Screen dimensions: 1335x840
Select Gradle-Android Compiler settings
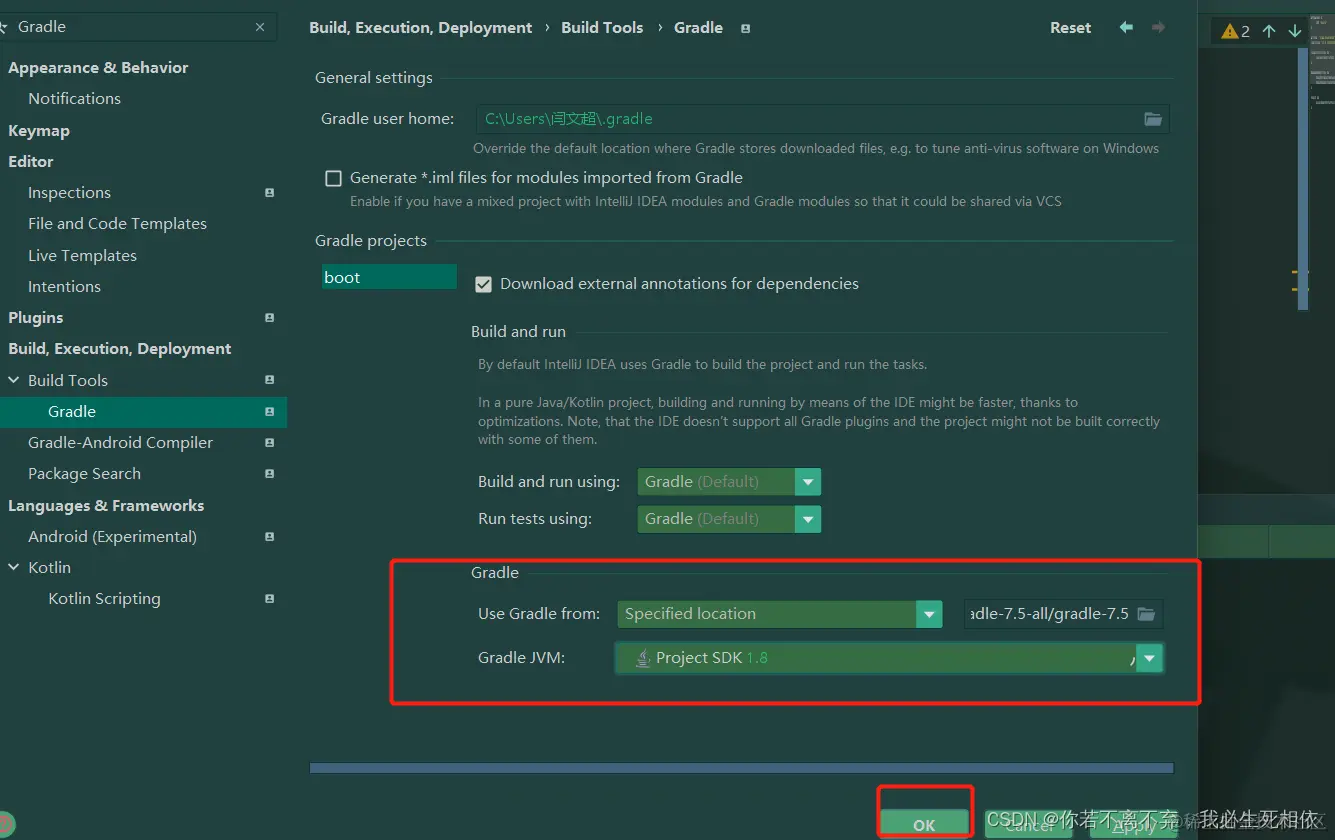(120, 443)
